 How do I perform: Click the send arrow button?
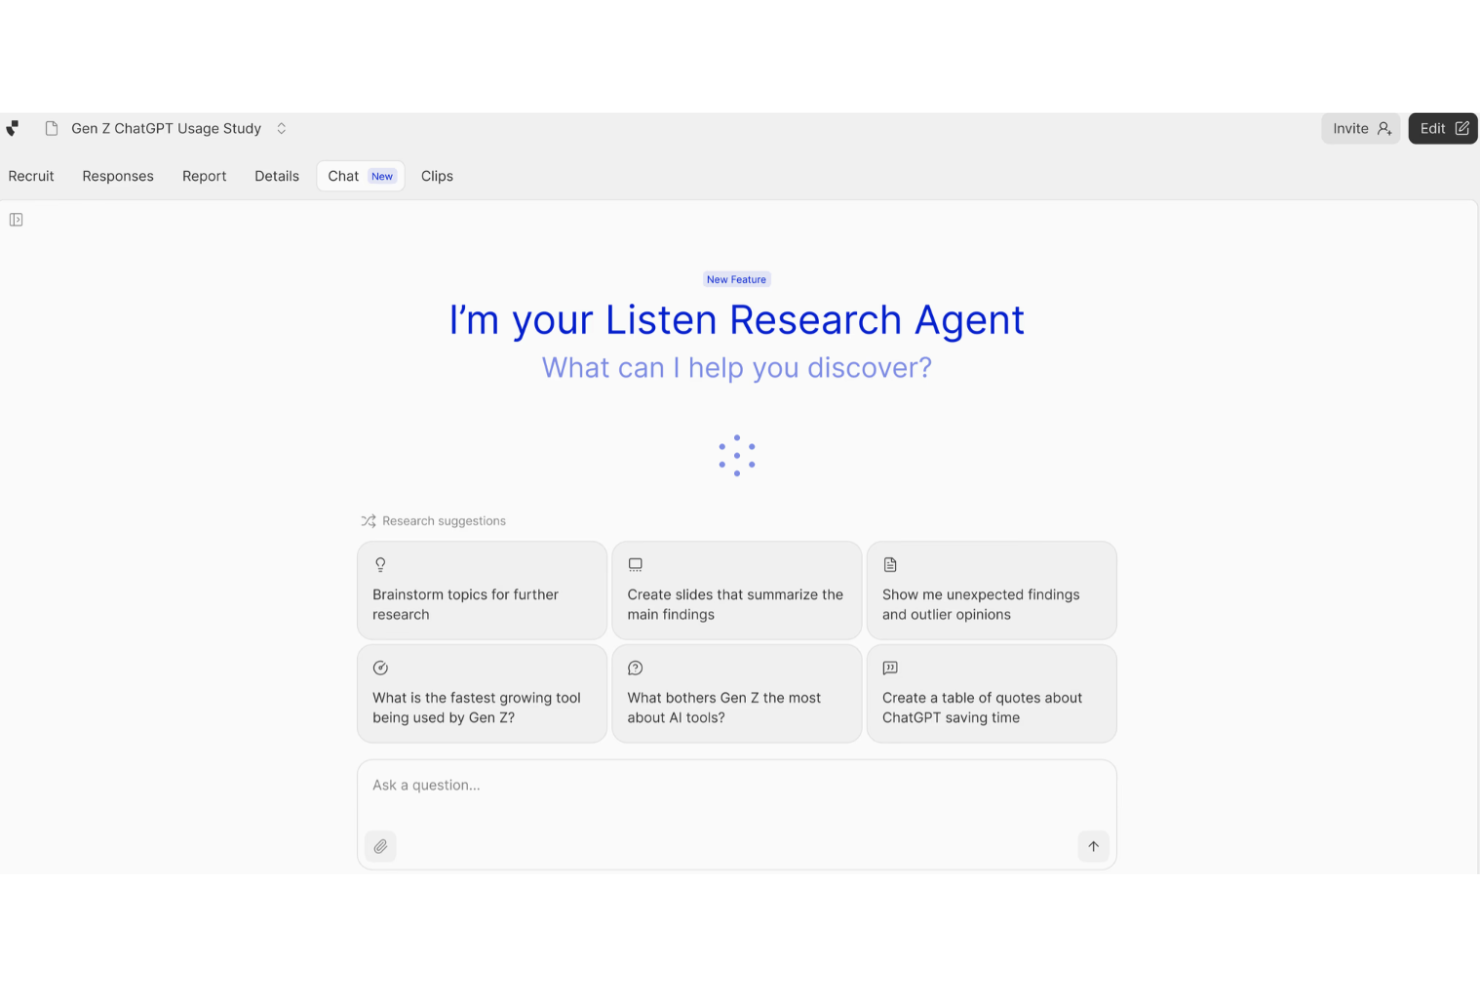click(1093, 846)
